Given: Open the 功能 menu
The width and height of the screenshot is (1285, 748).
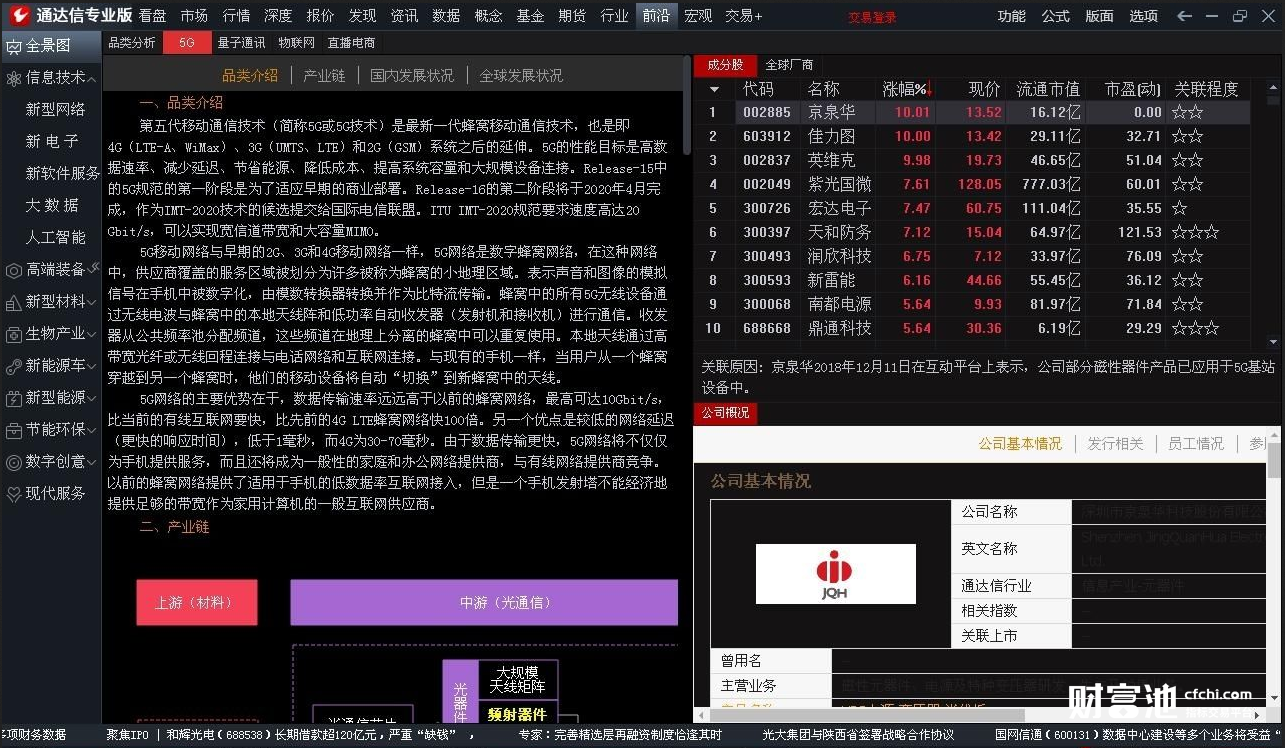Looking at the screenshot, I should pos(1012,16).
